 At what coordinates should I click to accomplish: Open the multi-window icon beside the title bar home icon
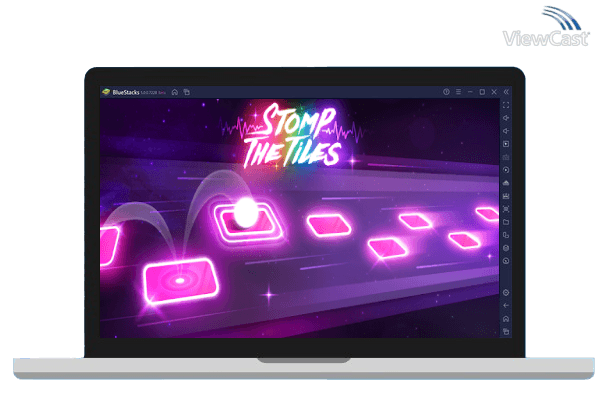pos(187,92)
